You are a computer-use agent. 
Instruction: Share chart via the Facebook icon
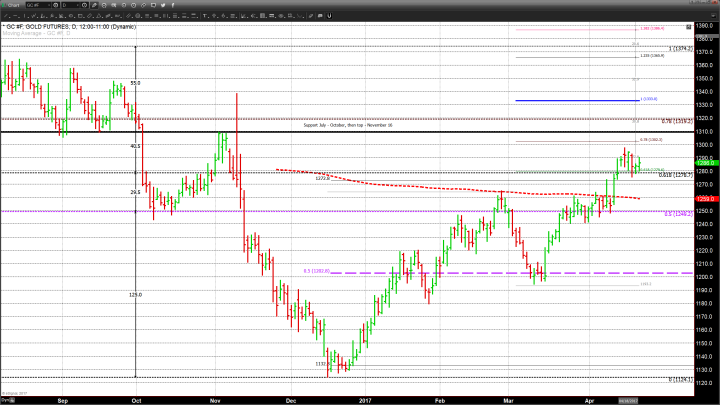tap(173, 5)
